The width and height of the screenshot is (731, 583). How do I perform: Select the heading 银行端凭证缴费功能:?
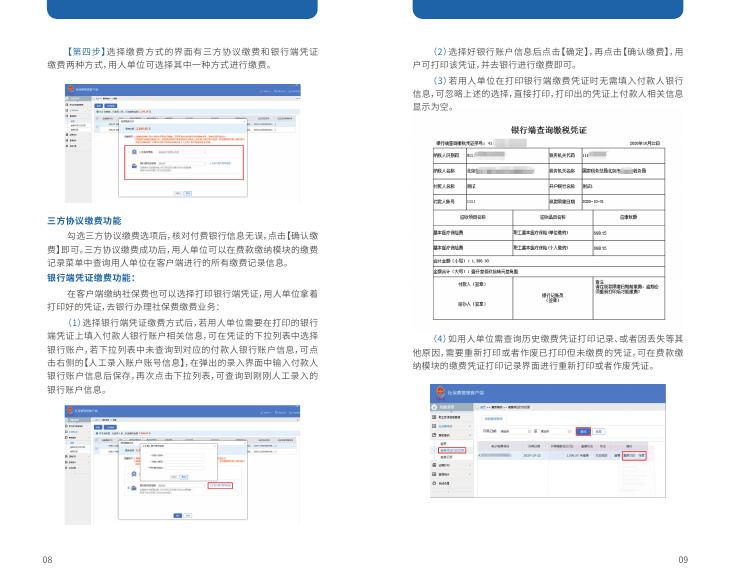(x=91, y=278)
